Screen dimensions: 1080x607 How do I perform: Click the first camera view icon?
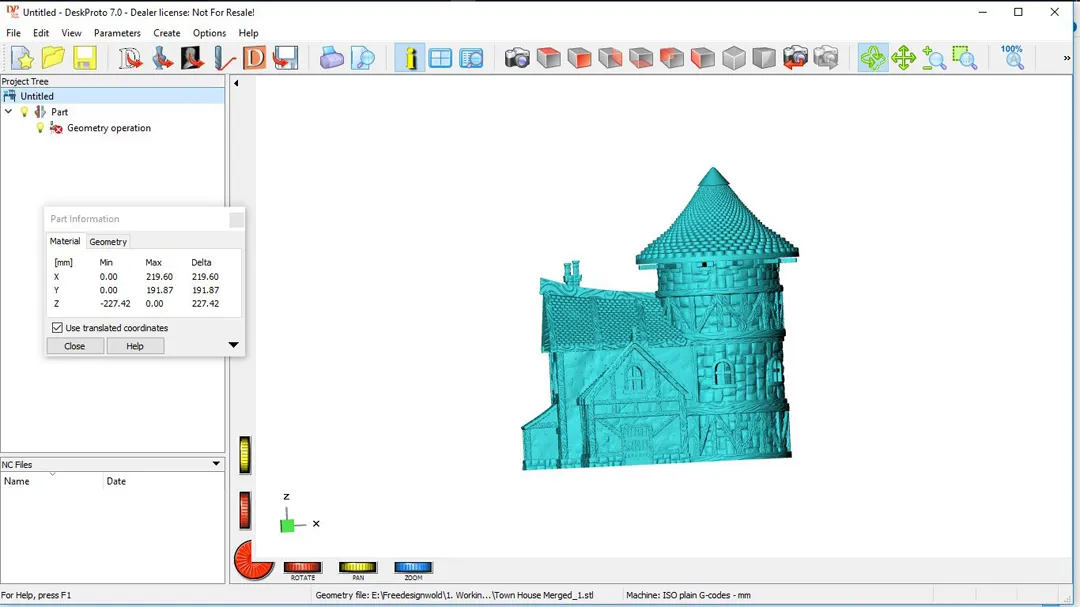click(x=517, y=58)
